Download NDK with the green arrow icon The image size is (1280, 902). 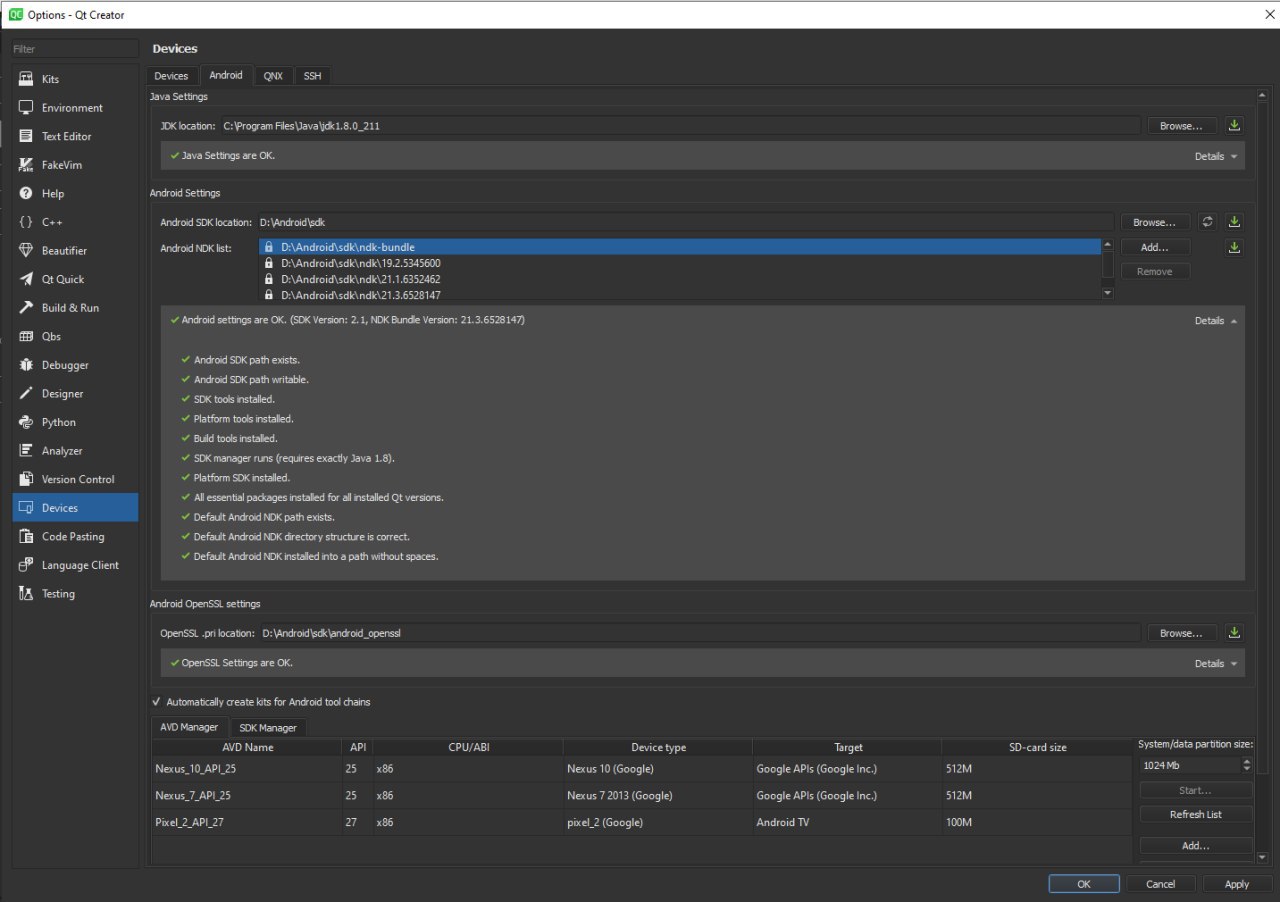click(1234, 247)
